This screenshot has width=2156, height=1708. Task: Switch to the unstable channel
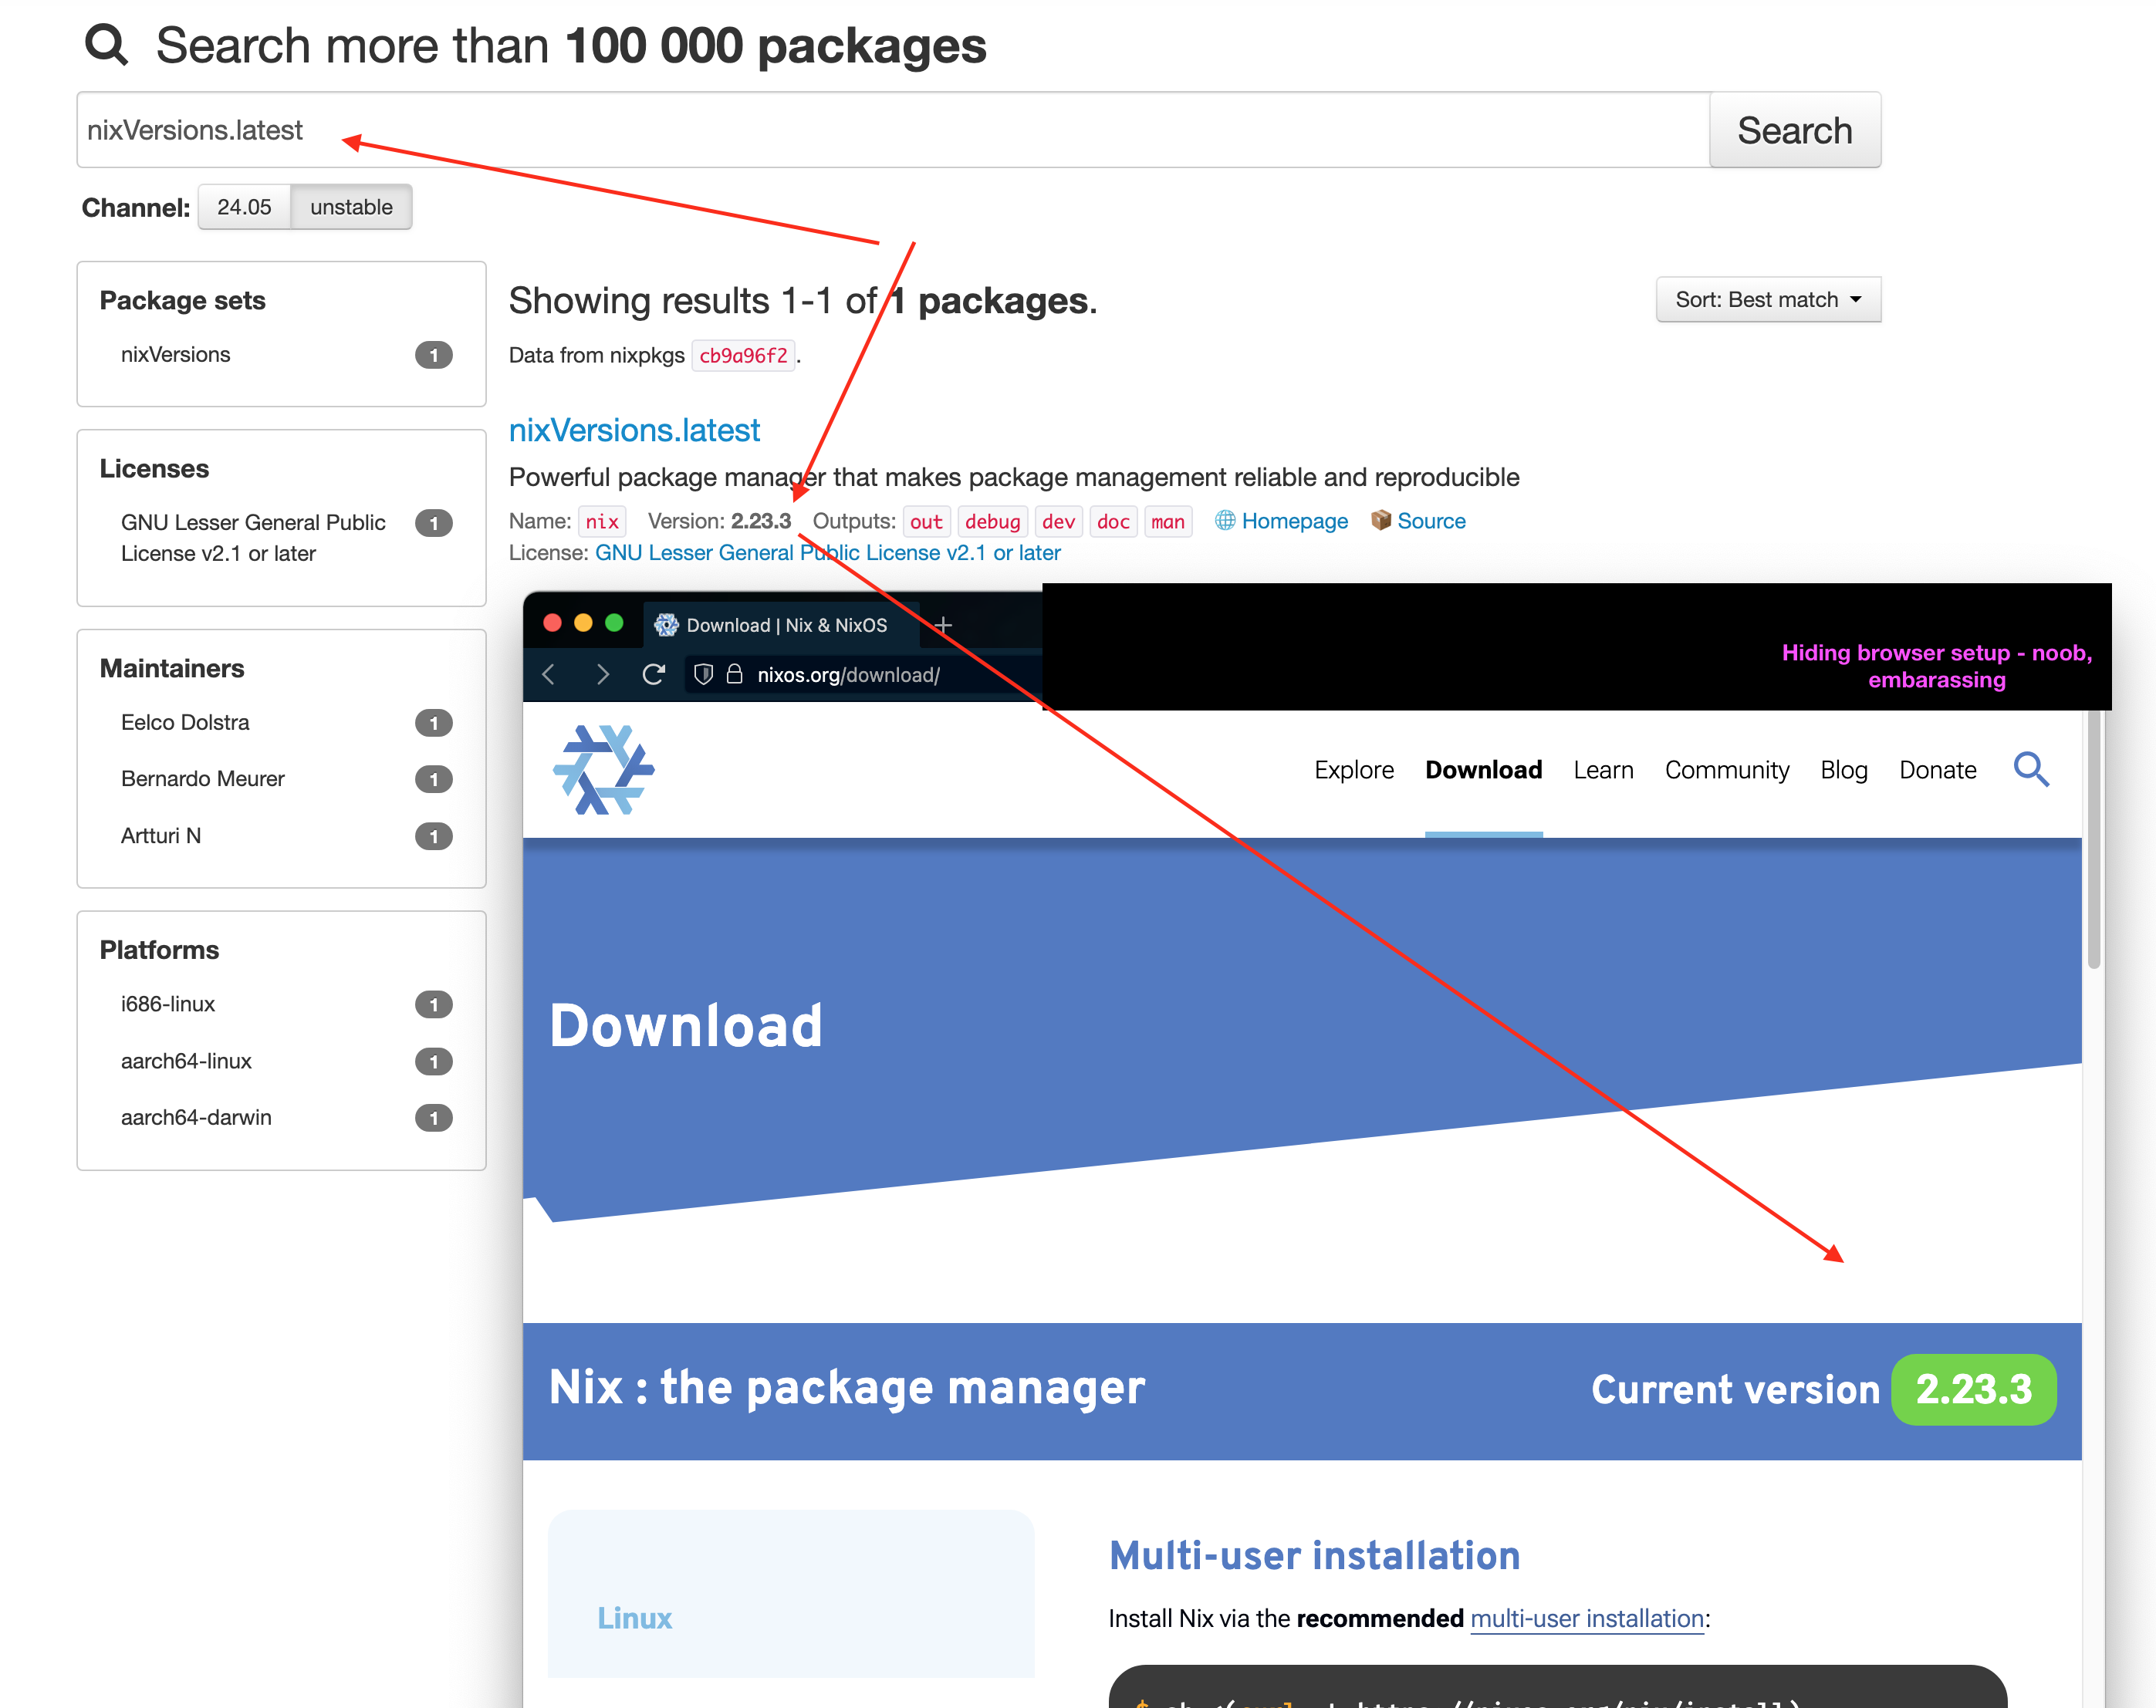[x=351, y=207]
